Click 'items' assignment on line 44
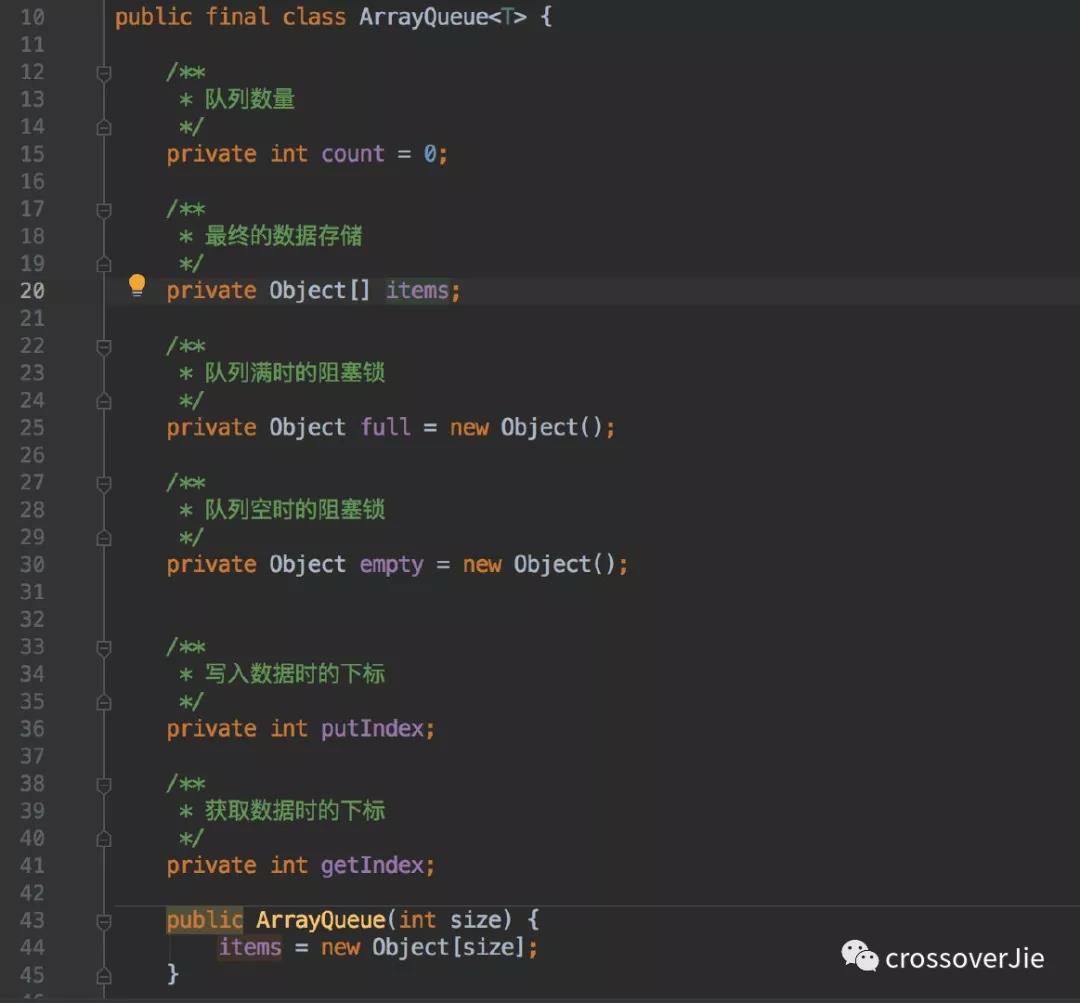 (250, 947)
